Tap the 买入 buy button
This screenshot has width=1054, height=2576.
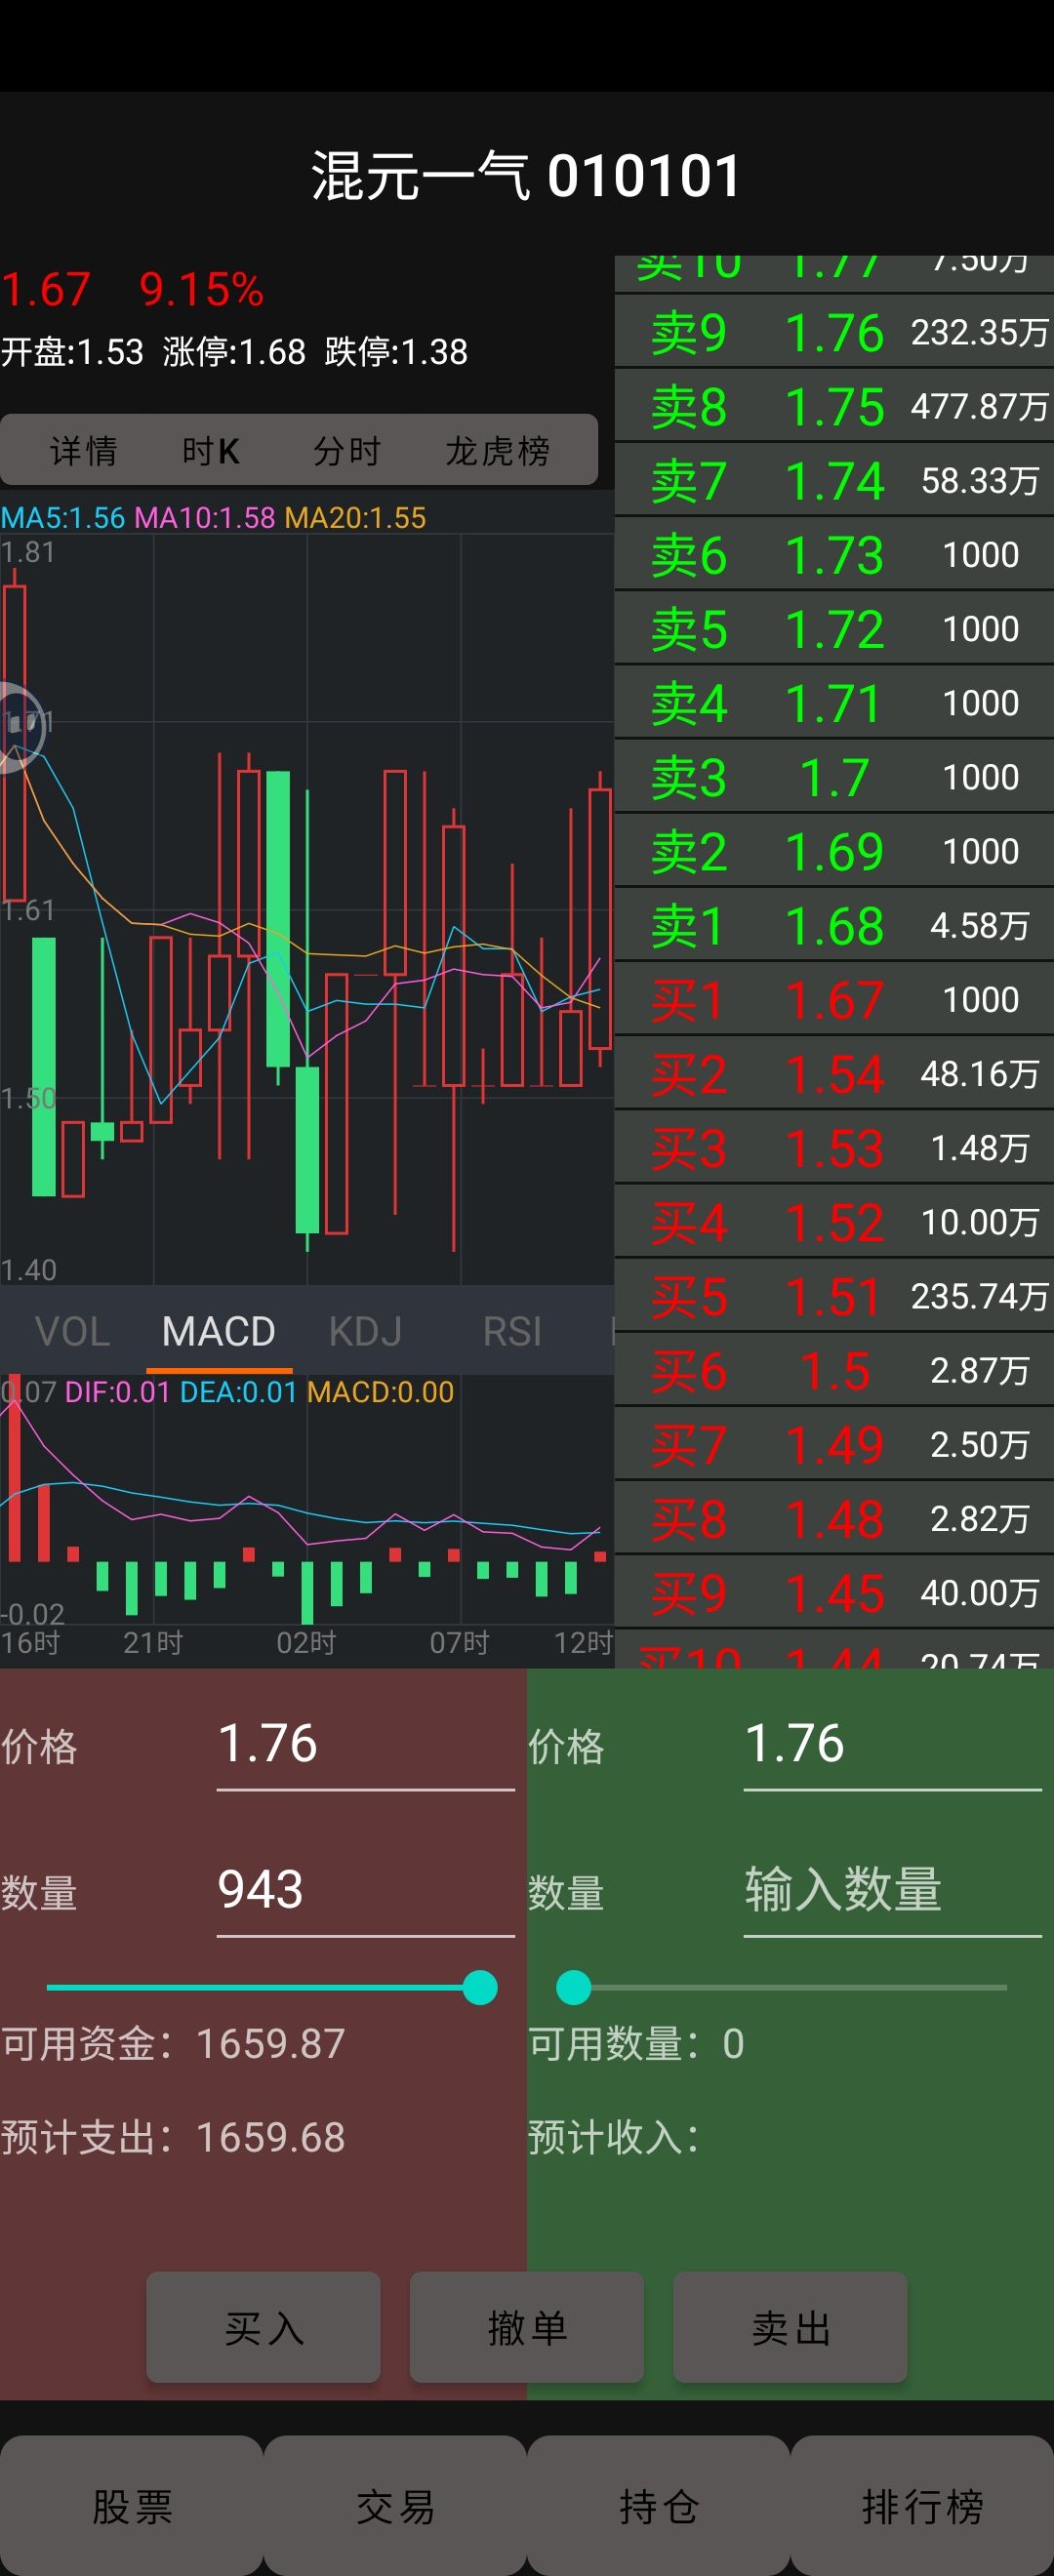pos(263,2327)
